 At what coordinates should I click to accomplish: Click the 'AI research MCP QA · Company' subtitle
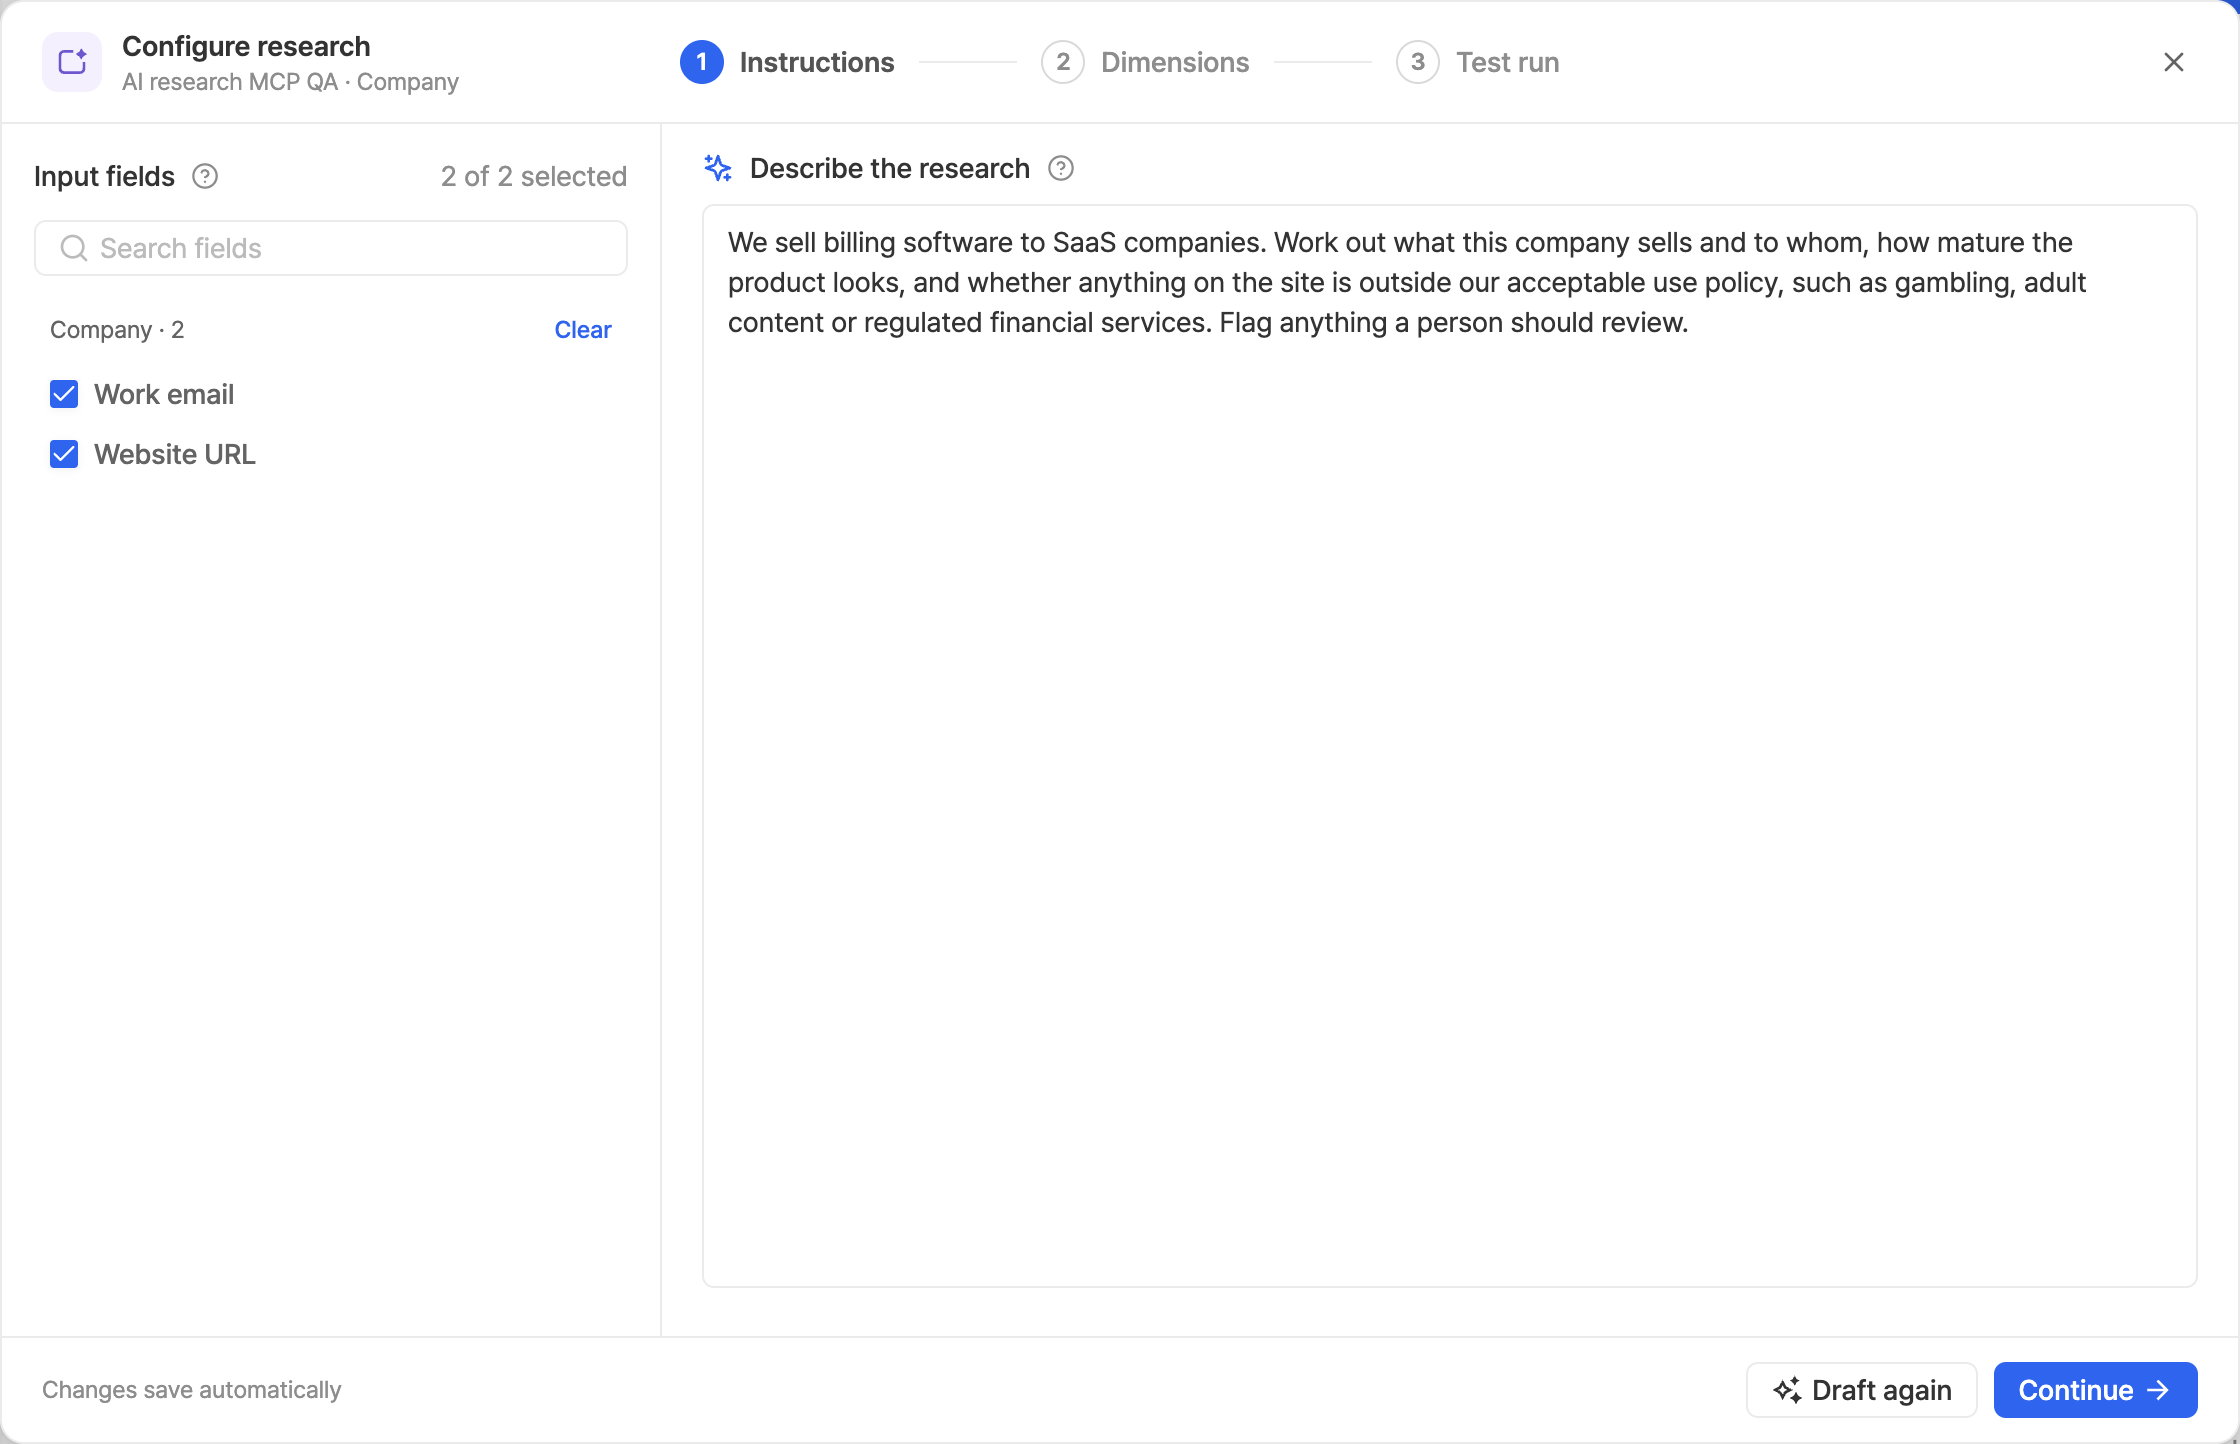point(290,82)
